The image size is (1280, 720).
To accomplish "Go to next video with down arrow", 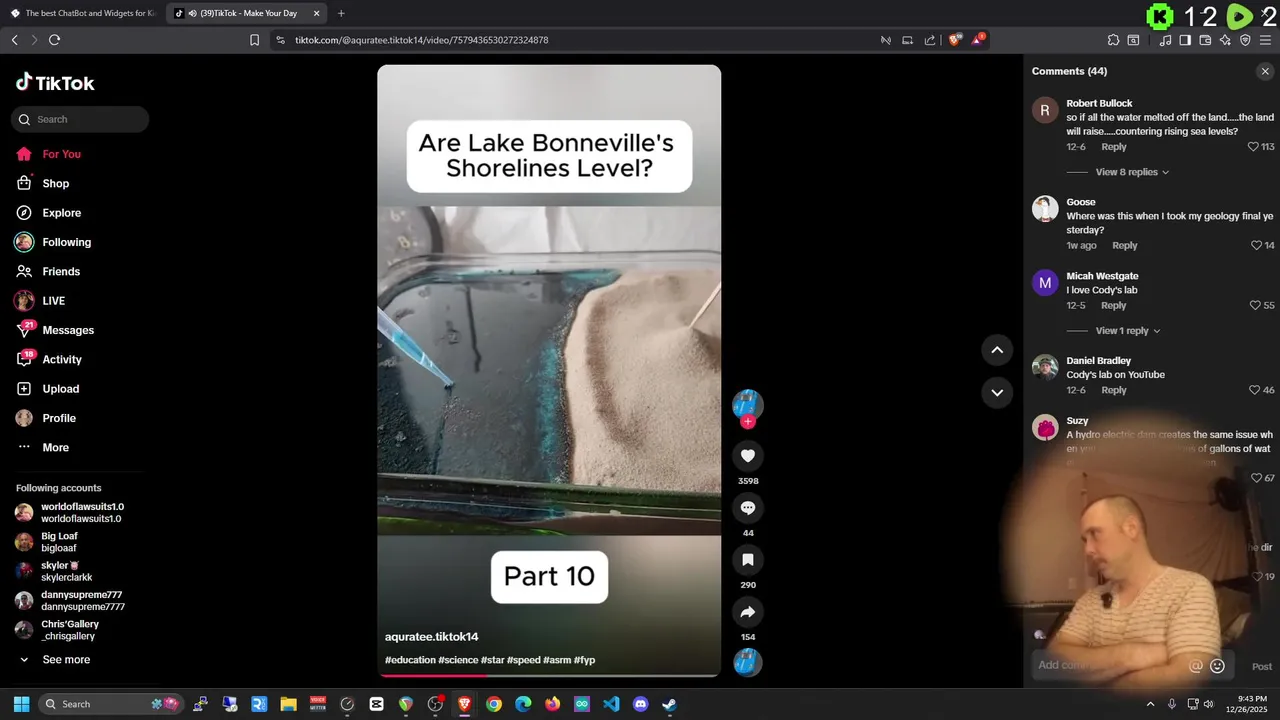I will click(x=997, y=392).
